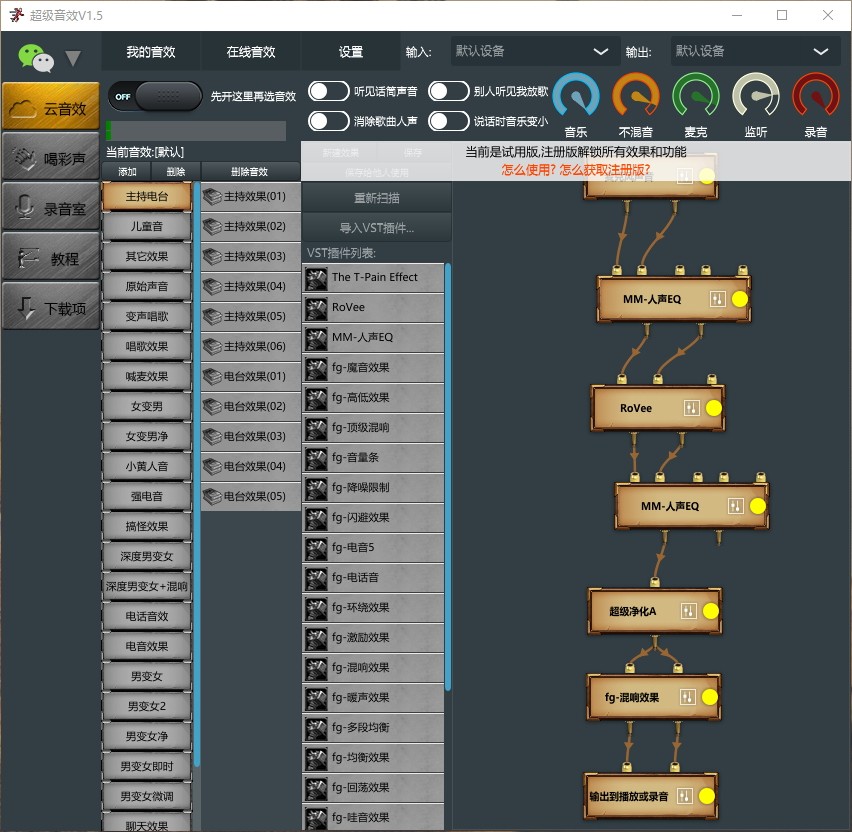Choose MM-人声EQ plugin in list
This screenshot has width=852, height=832.
[373, 337]
